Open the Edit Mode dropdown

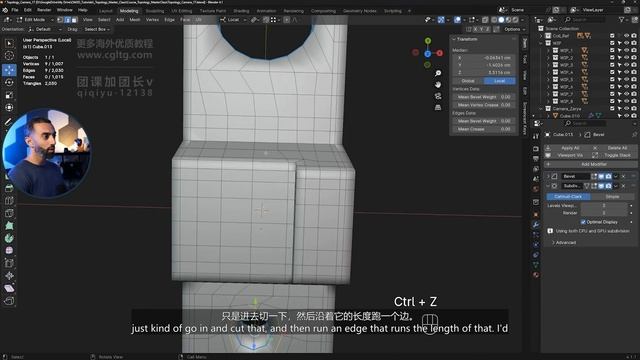[x=35, y=20]
